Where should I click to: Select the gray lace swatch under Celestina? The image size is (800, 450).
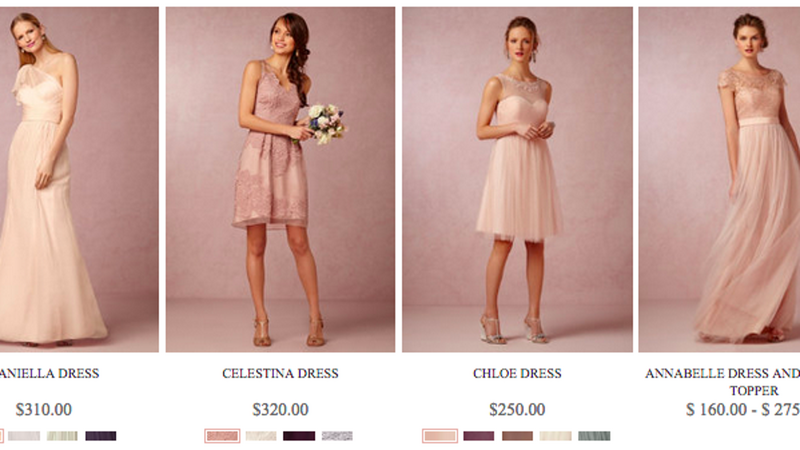coord(337,436)
